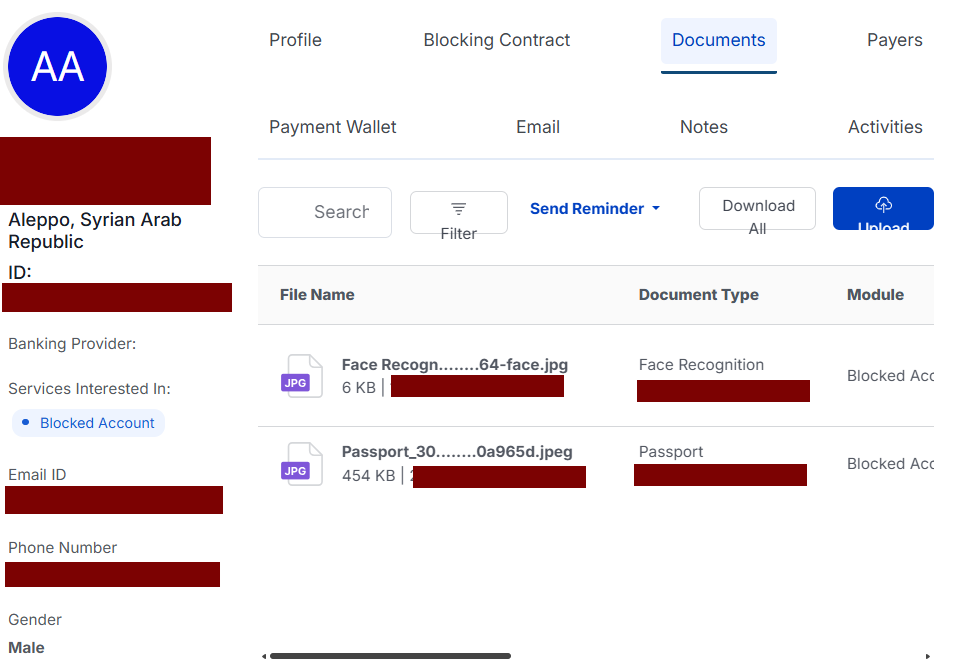
Task: Click the Face Recognition document type cell
Action: 701,365
